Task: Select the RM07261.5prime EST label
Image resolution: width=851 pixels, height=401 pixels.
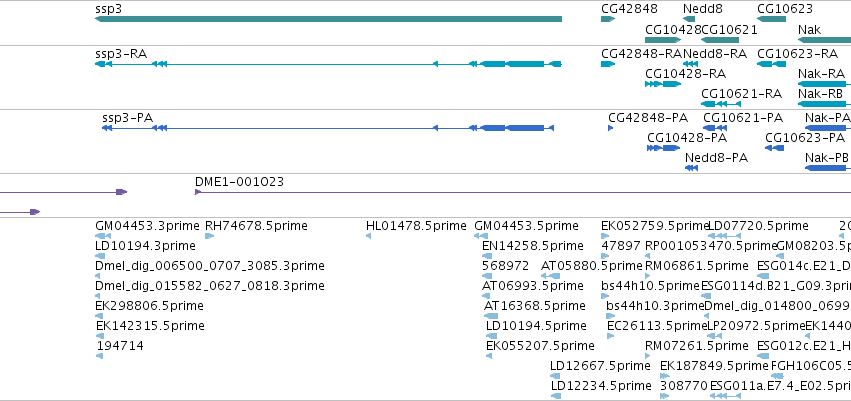Action: pyautogui.click(x=697, y=346)
